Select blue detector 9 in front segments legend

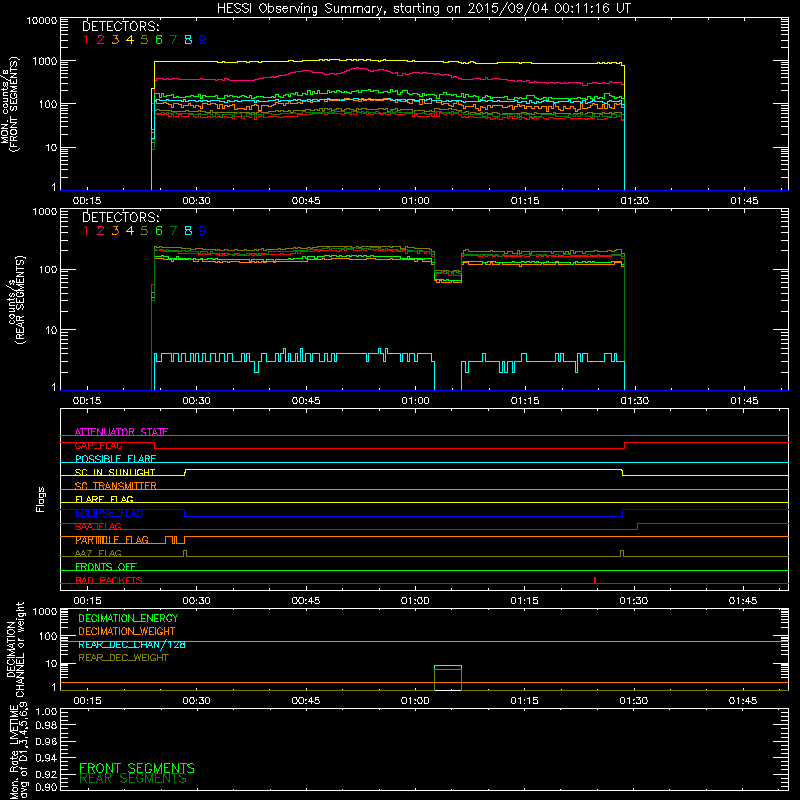[x=203, y=40]
